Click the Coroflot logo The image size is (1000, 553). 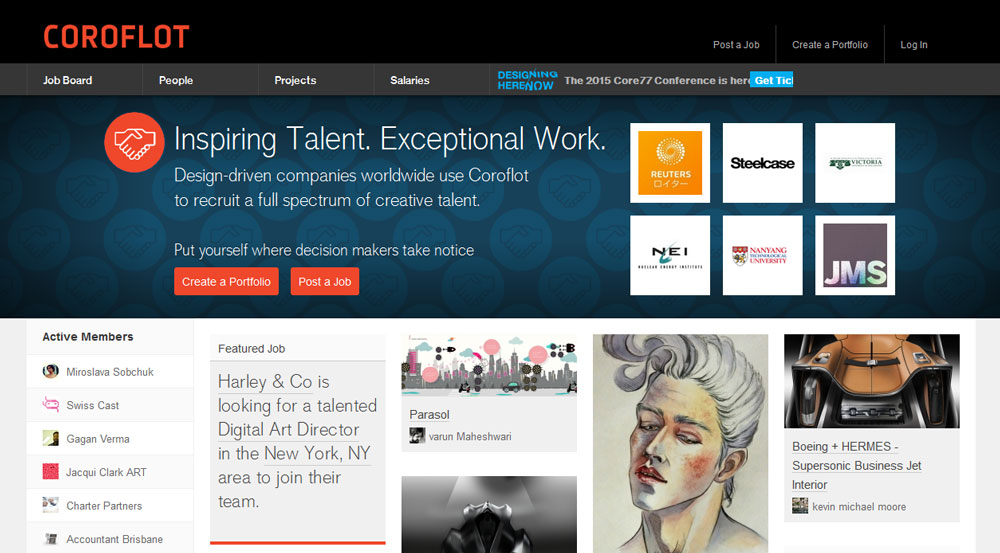116,37
